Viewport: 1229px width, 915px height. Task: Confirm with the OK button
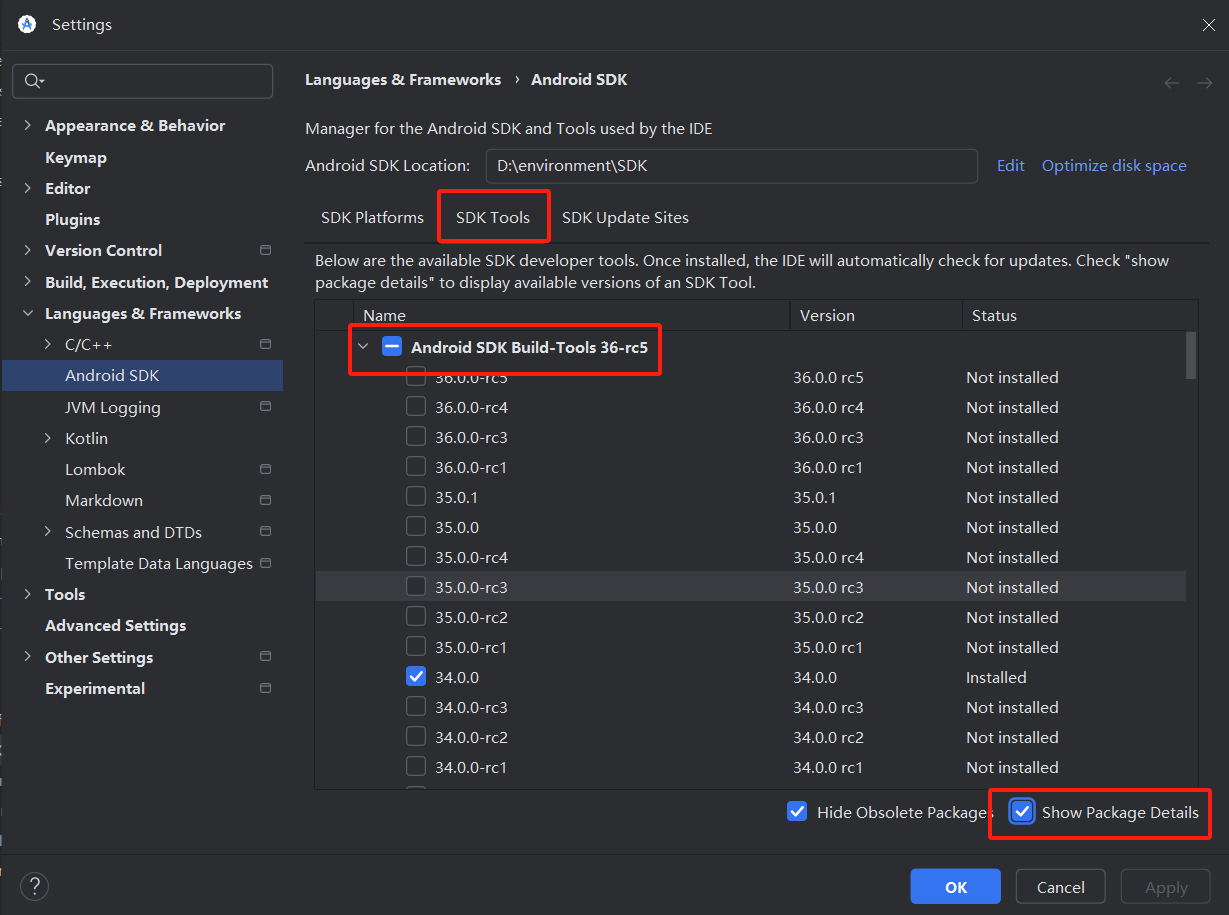click(956, 887)
